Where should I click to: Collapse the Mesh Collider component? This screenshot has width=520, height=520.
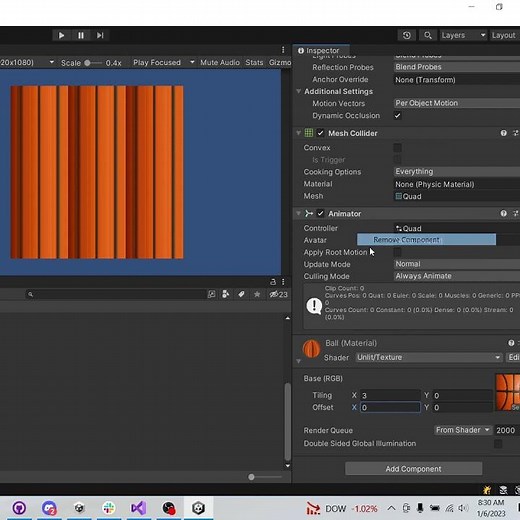pos(299,133)
